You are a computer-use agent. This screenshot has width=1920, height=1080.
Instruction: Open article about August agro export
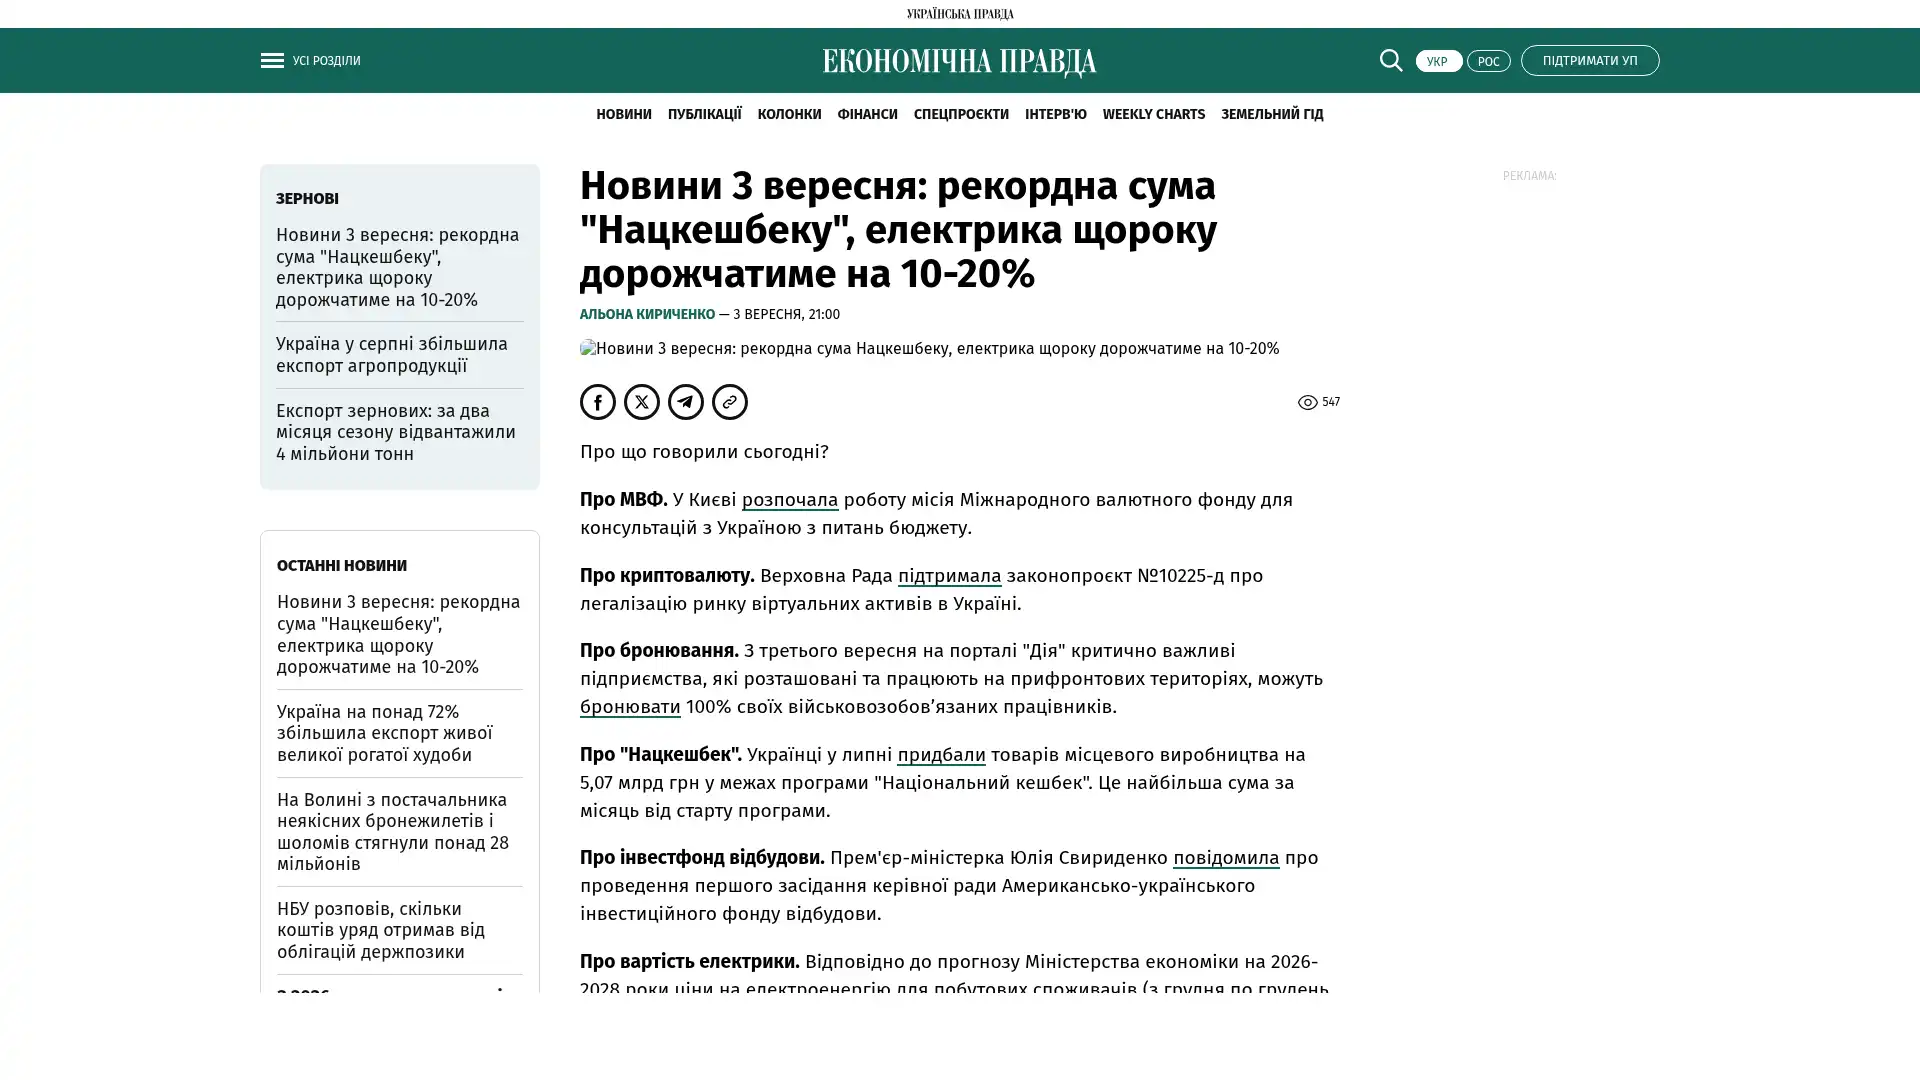coord(391,355)
